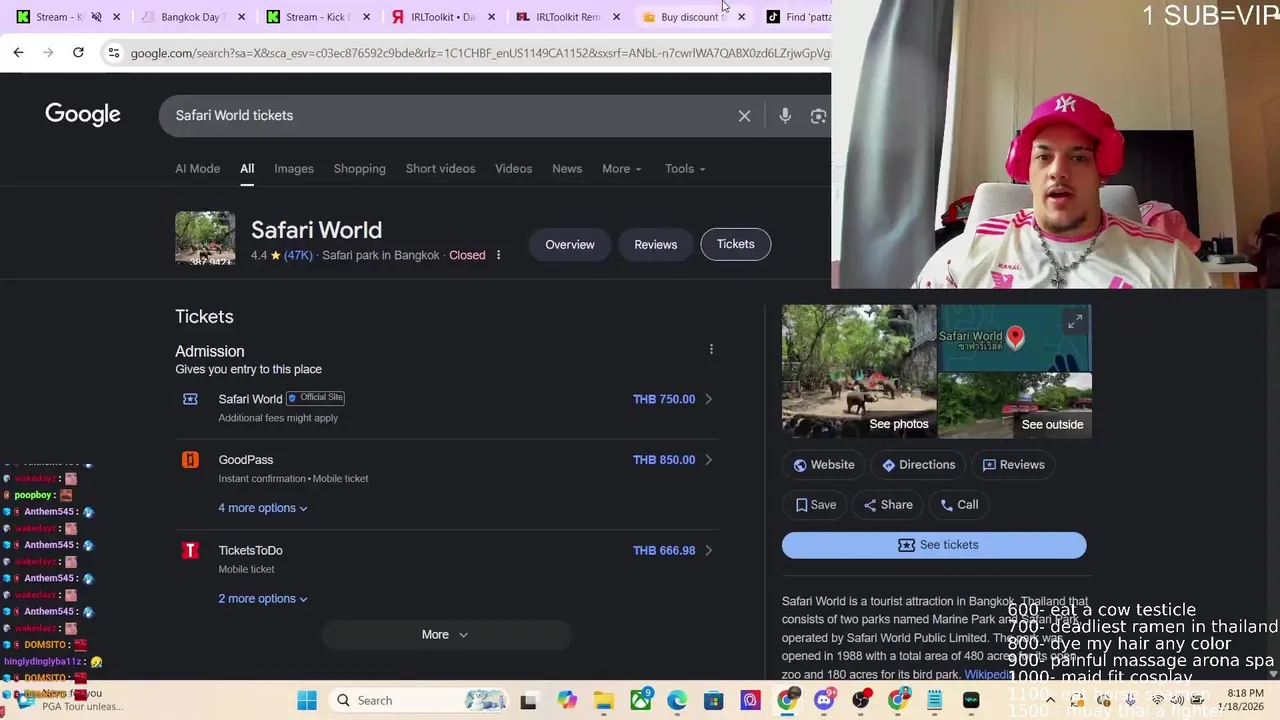
Task: Switch to AI Mode search tab
Action: (x=197, y=169)
